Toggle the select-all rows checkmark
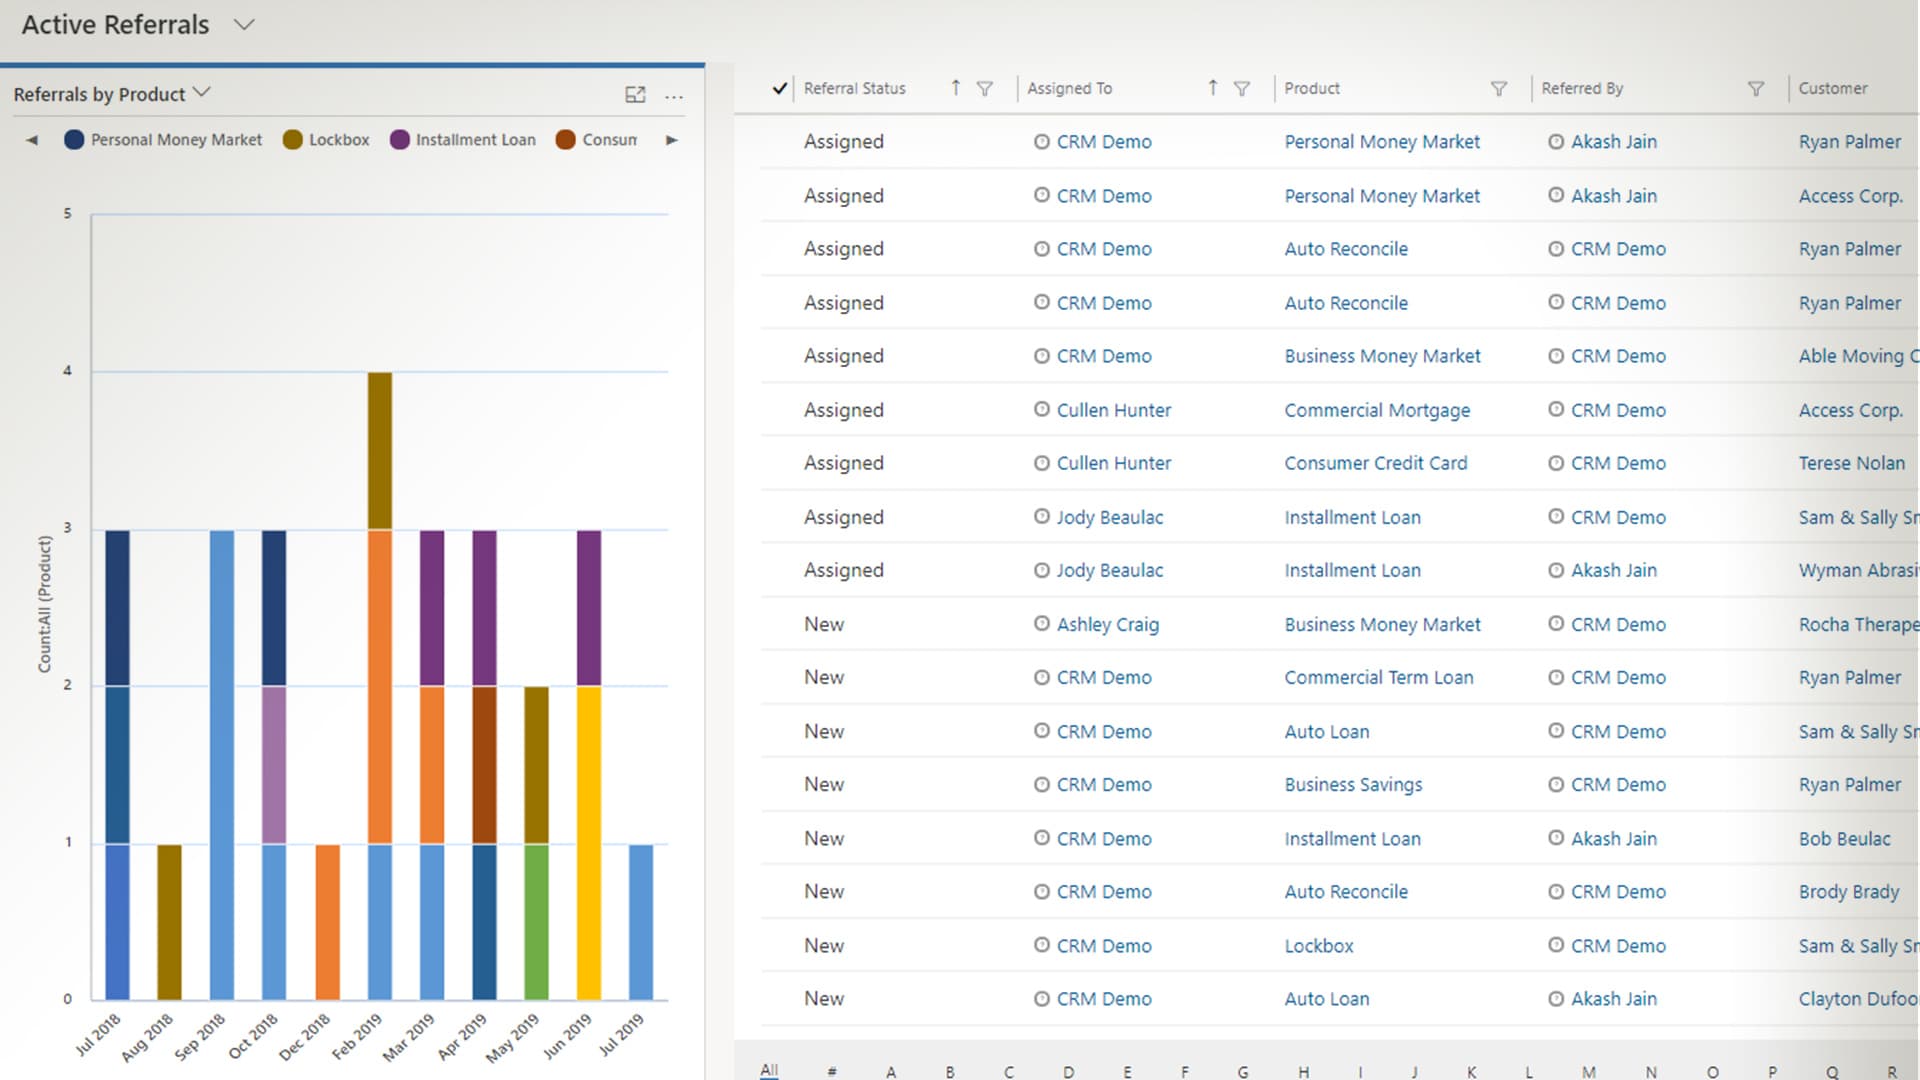Screen dimensions: 1920x1080 (x=780, y=89)
